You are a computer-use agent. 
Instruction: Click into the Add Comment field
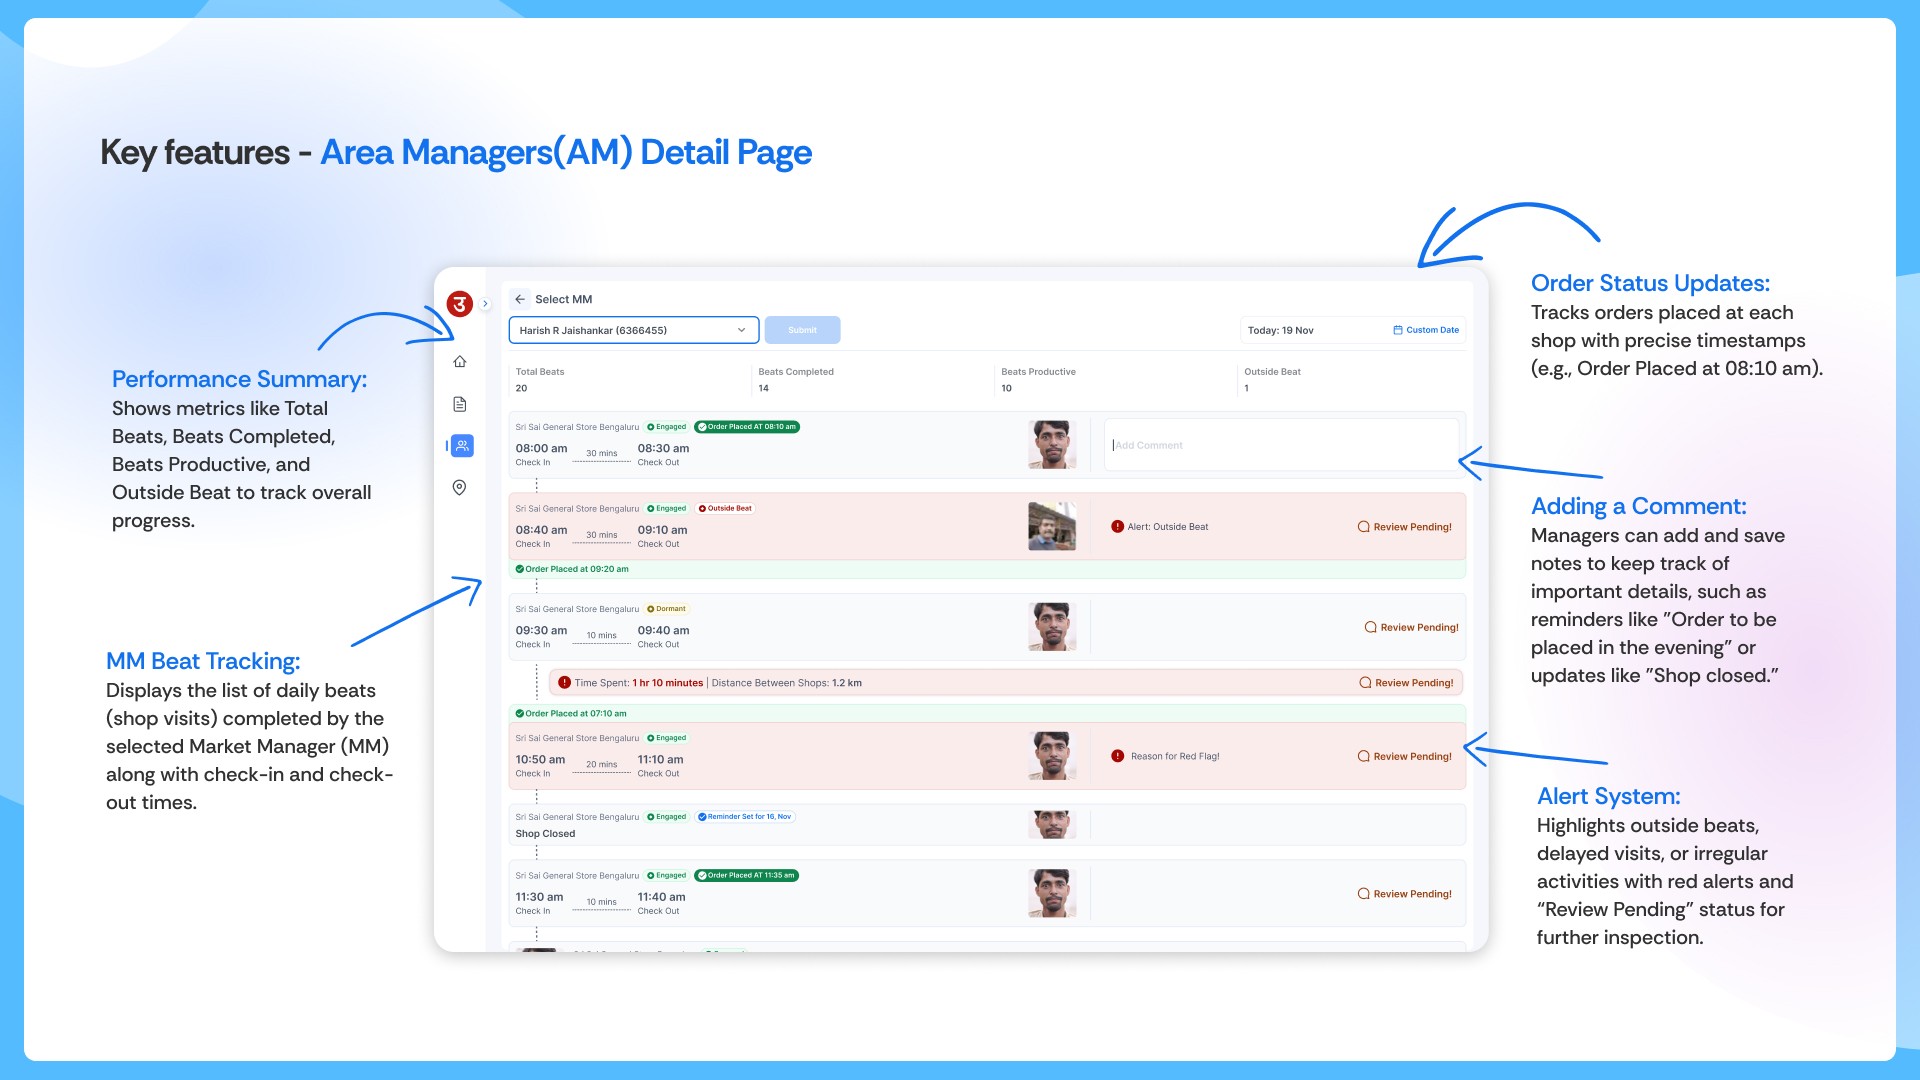(1280, 445)
